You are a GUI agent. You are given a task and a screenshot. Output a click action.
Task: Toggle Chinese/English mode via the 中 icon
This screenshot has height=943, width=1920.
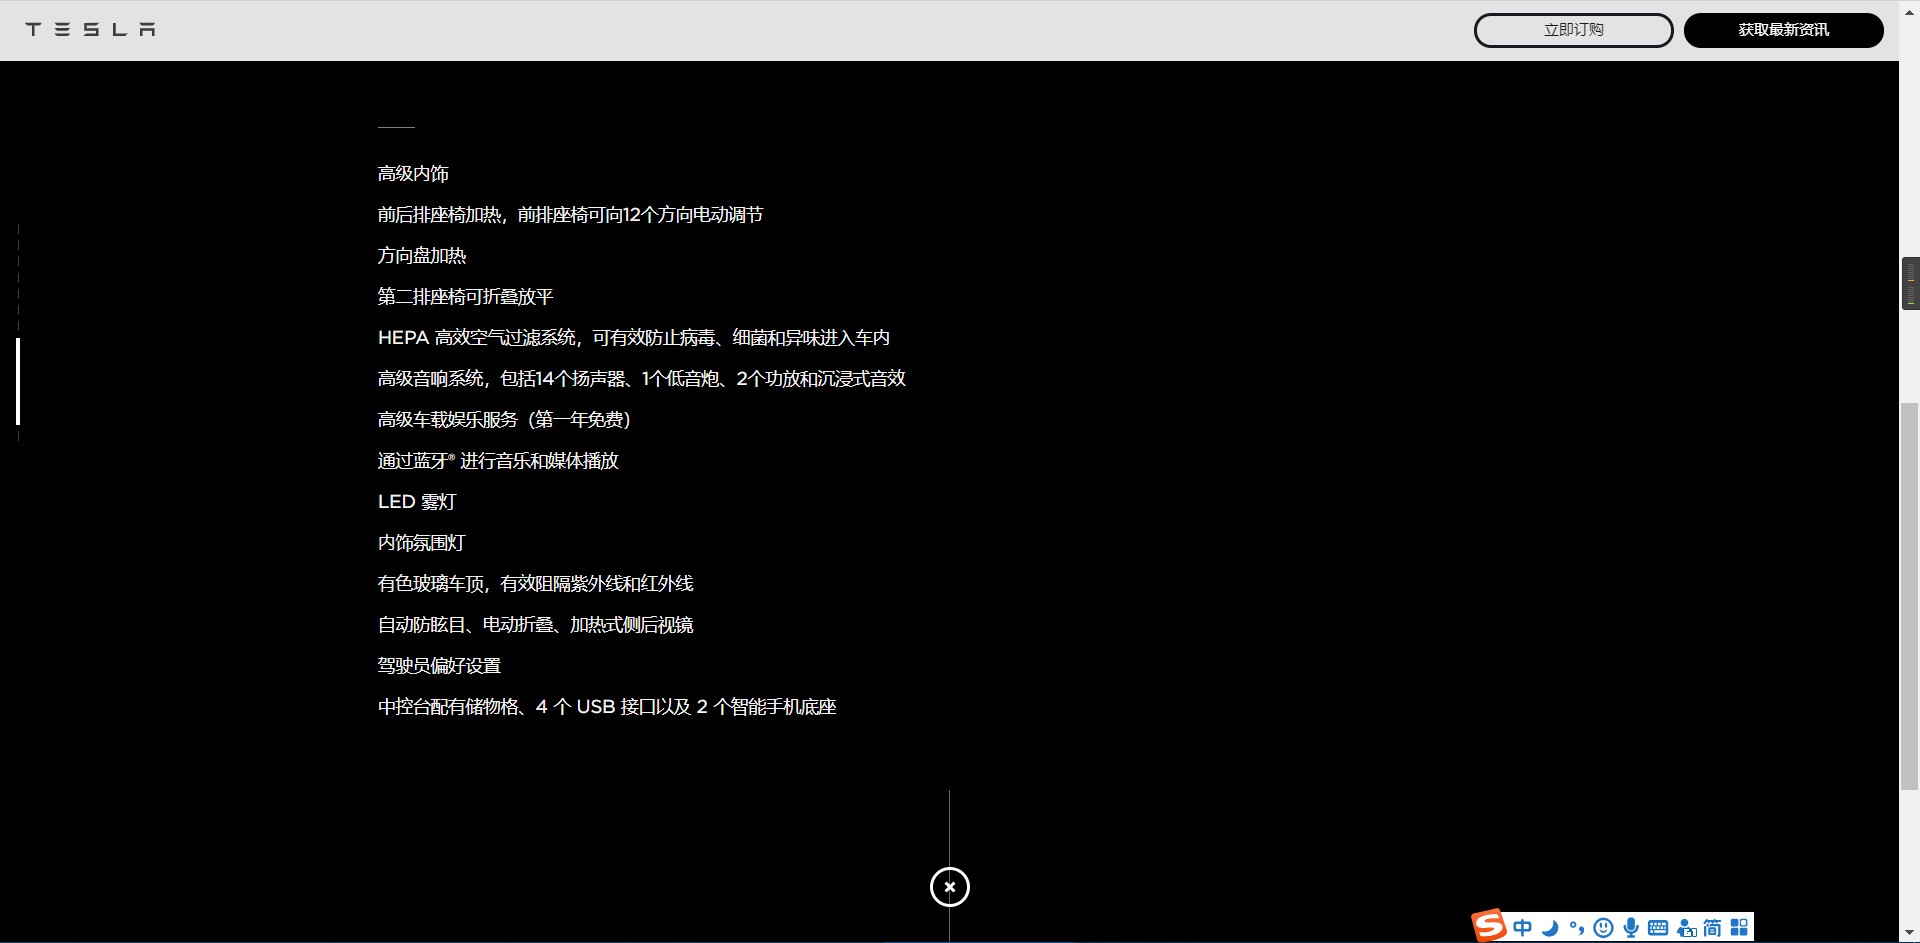pyautogui.click(x=1522, y=928)
